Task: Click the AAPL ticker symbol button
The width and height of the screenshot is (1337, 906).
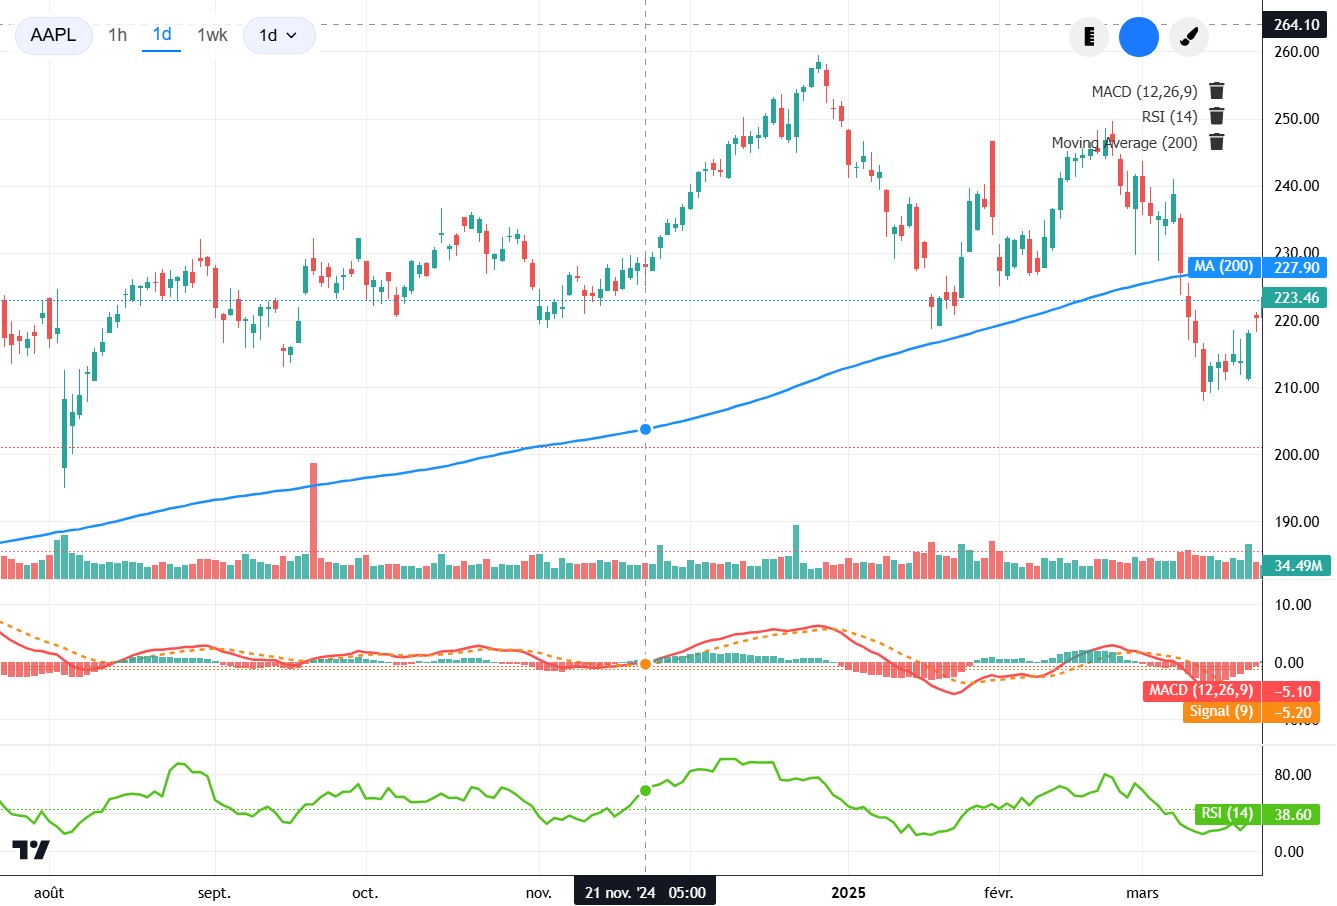Action: click(53, 35)
